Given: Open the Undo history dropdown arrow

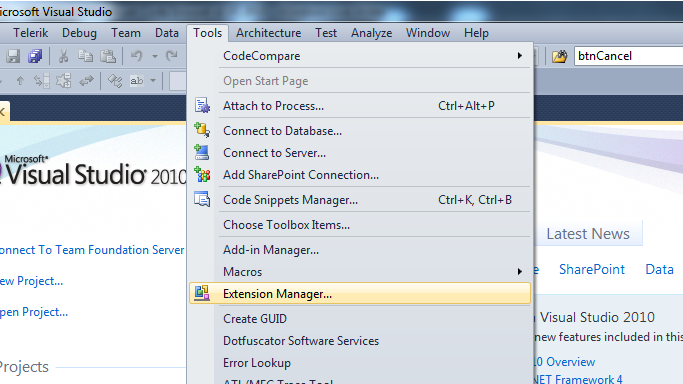Looking at the screenshot, I should point(154,56).
